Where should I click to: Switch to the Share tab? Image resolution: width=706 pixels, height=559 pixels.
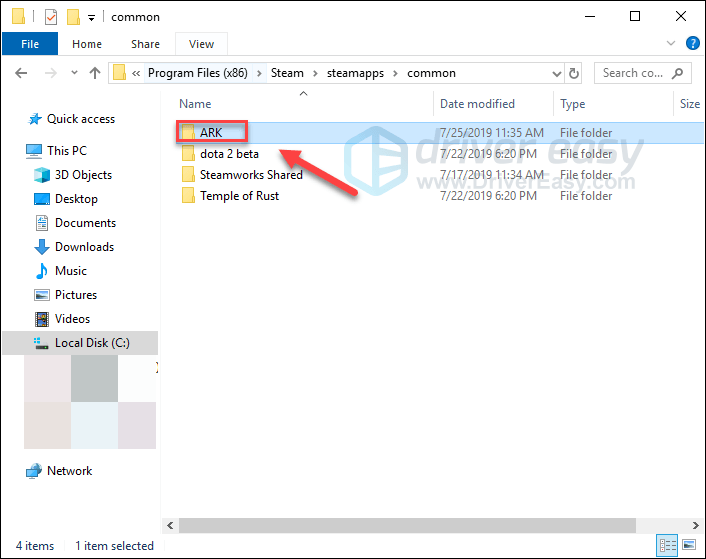coord(145,44)
